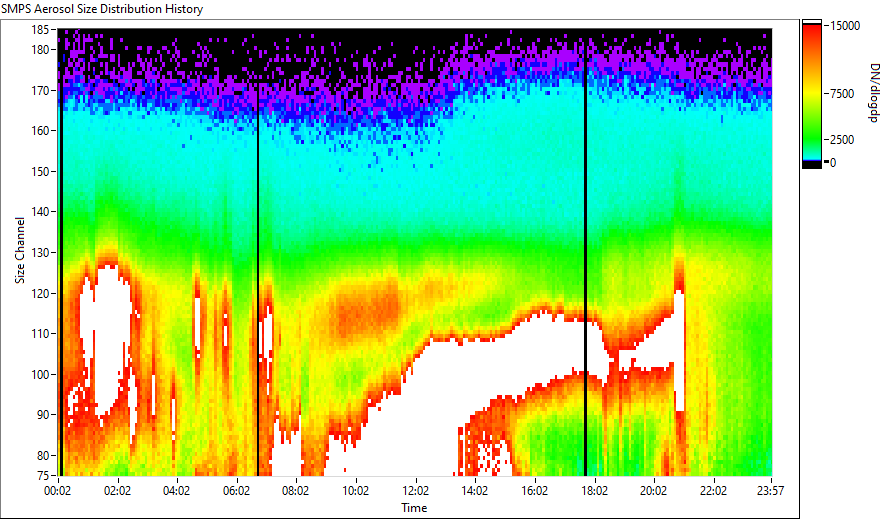Screen dimensions: 884x519
Task: Click the 22:02 time tick label
Action: point(713,491)
